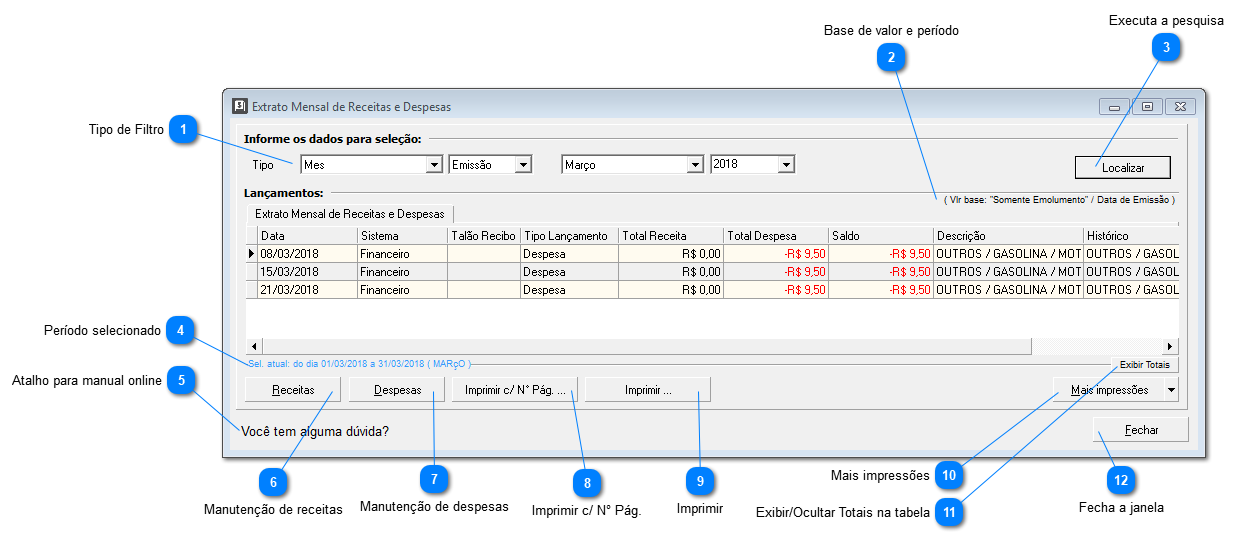Click the Fechar button

(1141, 429)
